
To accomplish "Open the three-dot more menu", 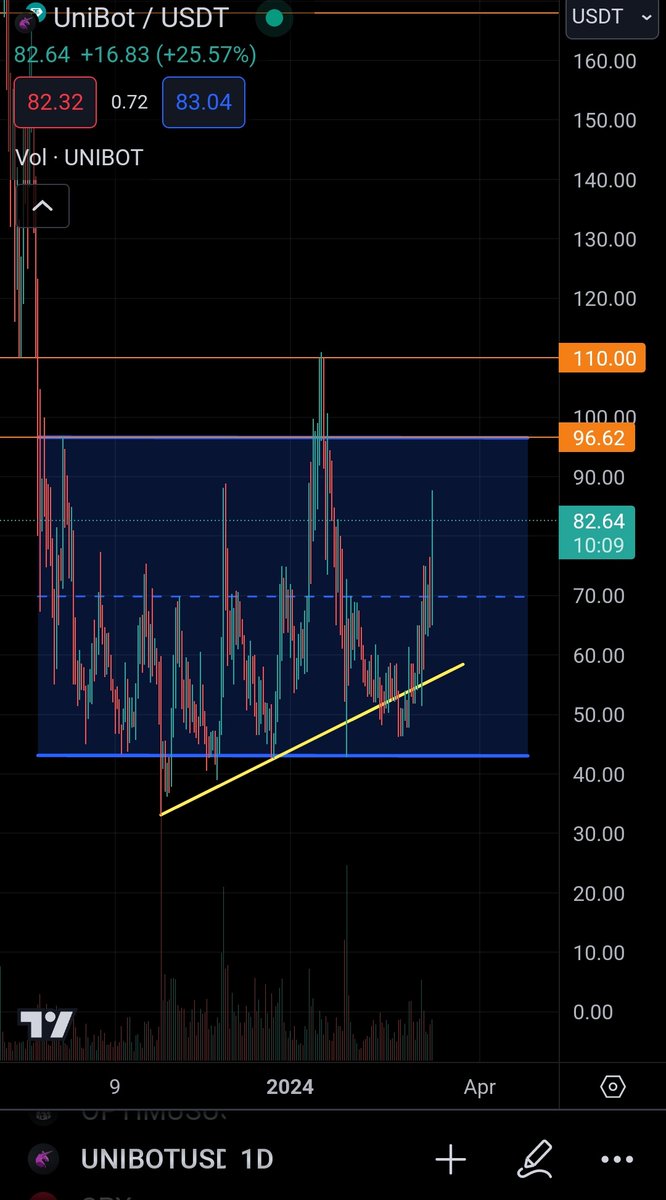I will 618,1160.
